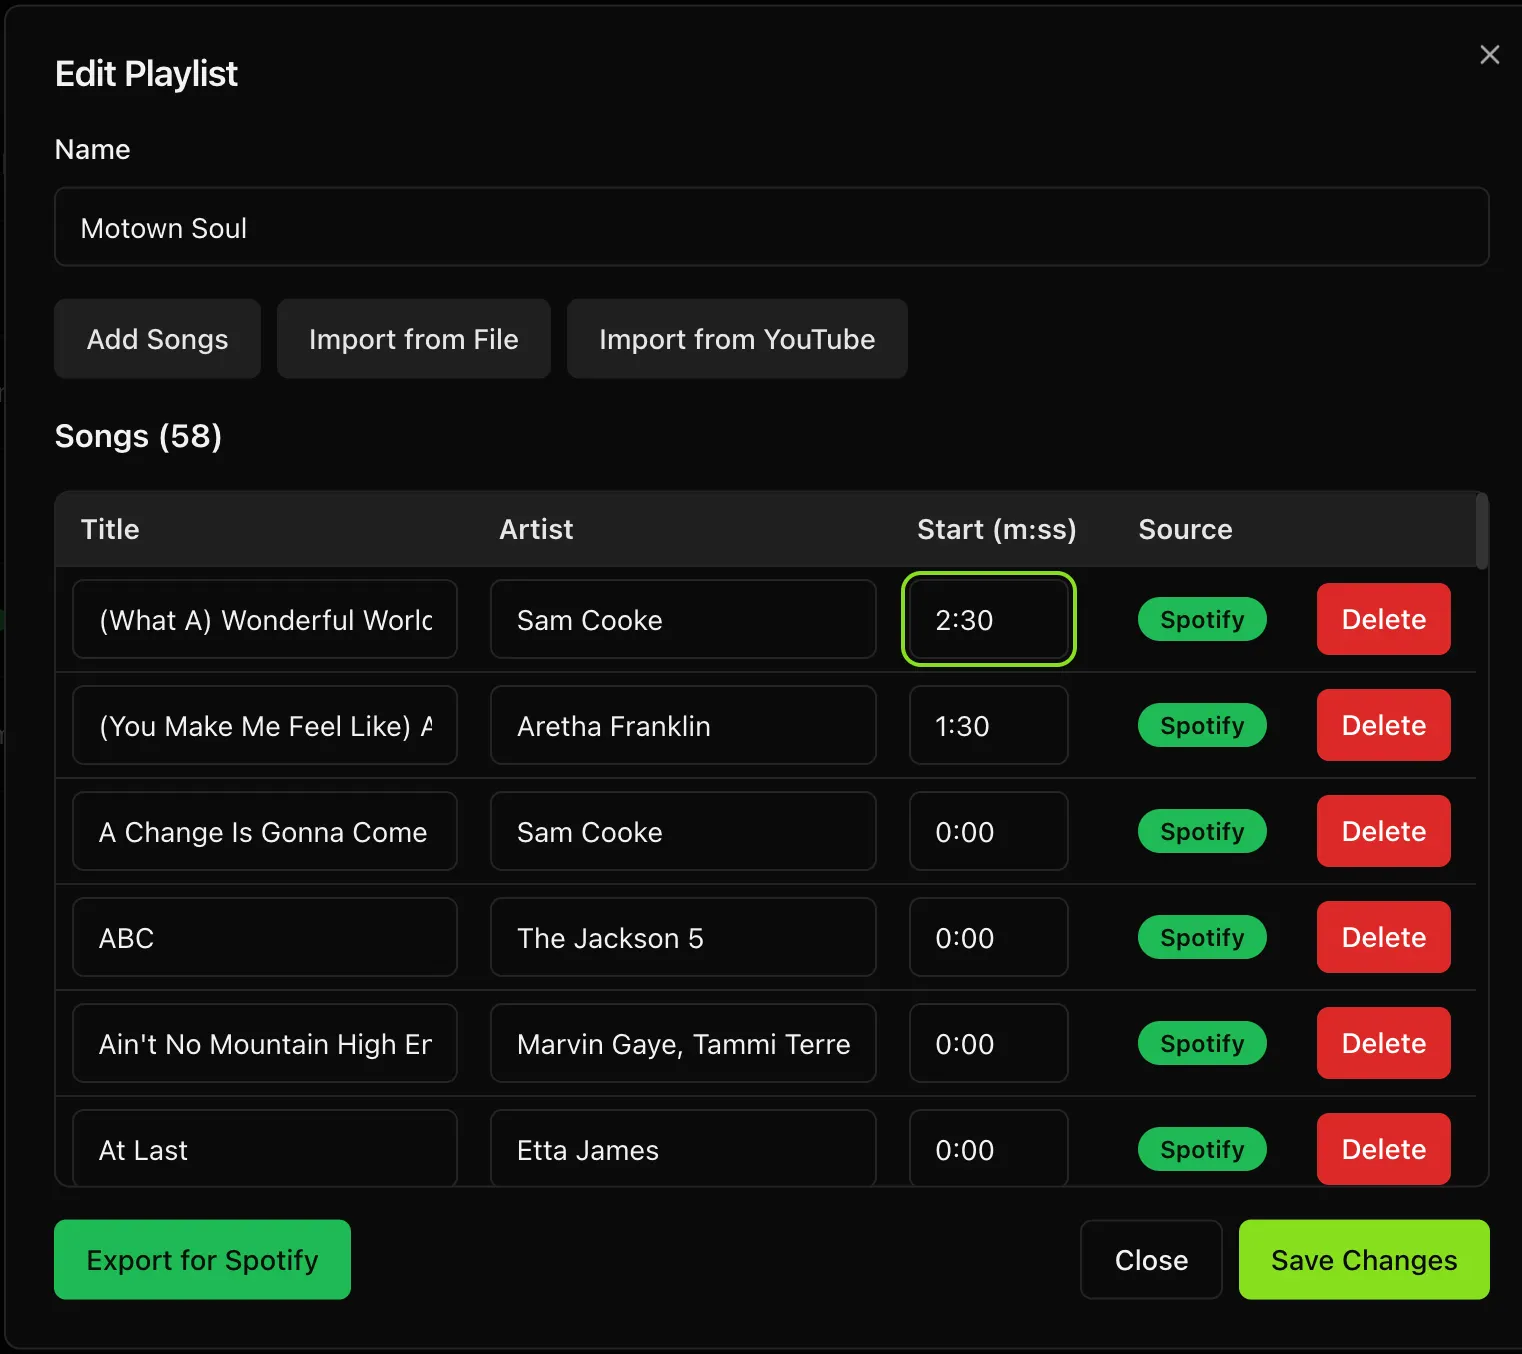Click the Artist column header
1522x1354 pixels.
tap(536, 529)
